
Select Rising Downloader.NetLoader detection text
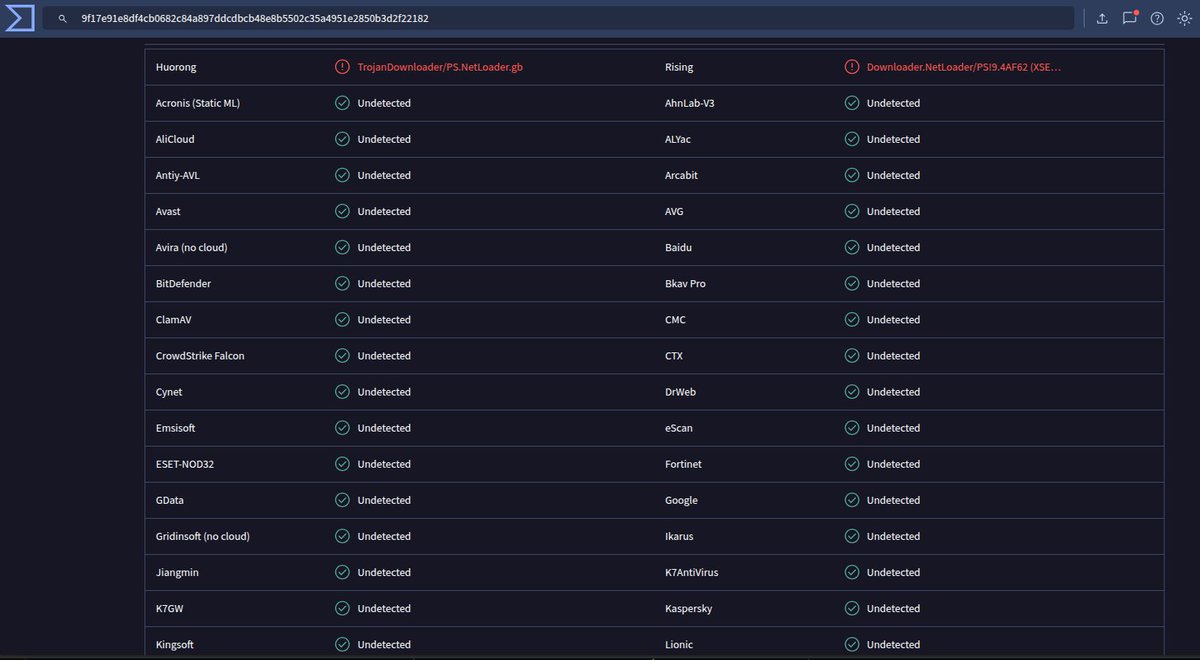[964, 67]
